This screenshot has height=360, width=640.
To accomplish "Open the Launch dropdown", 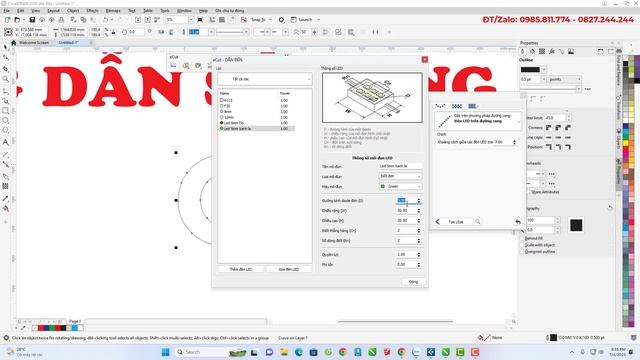I will tap(319, 20).
